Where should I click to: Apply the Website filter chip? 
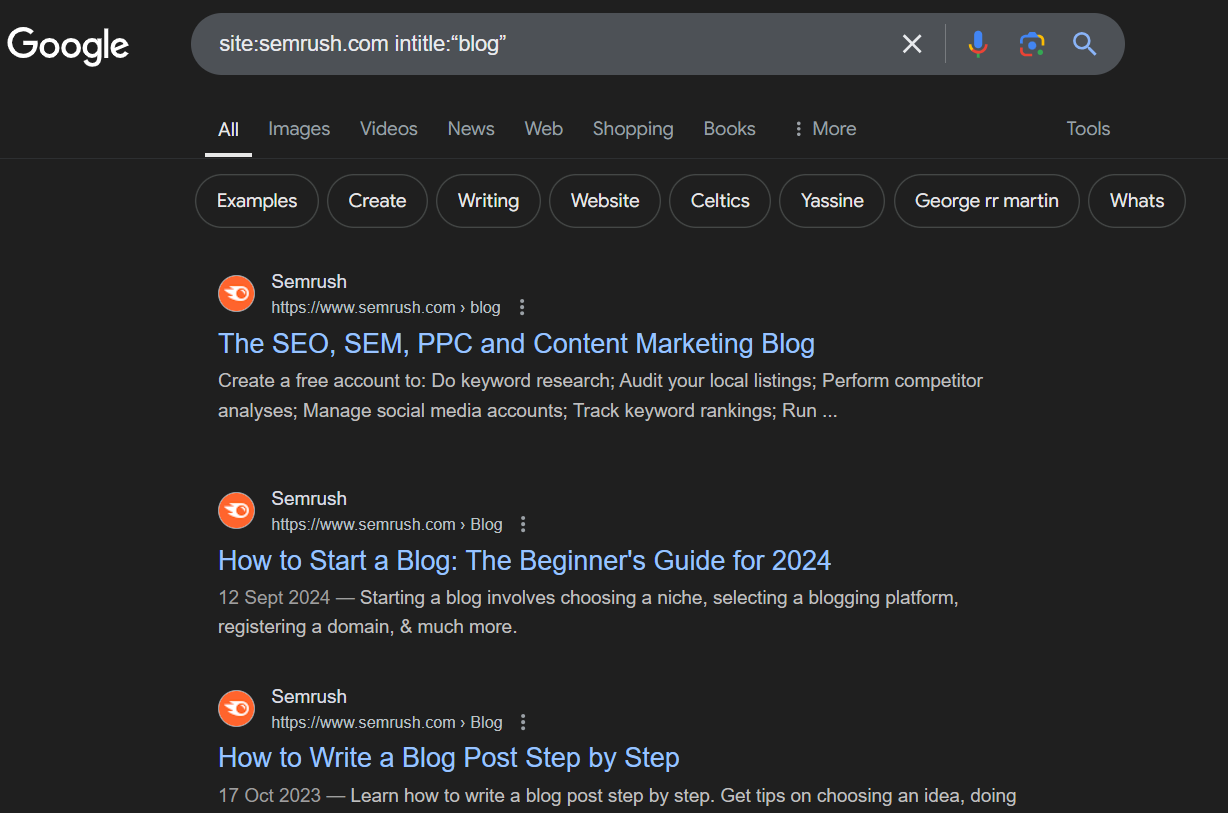605,201
